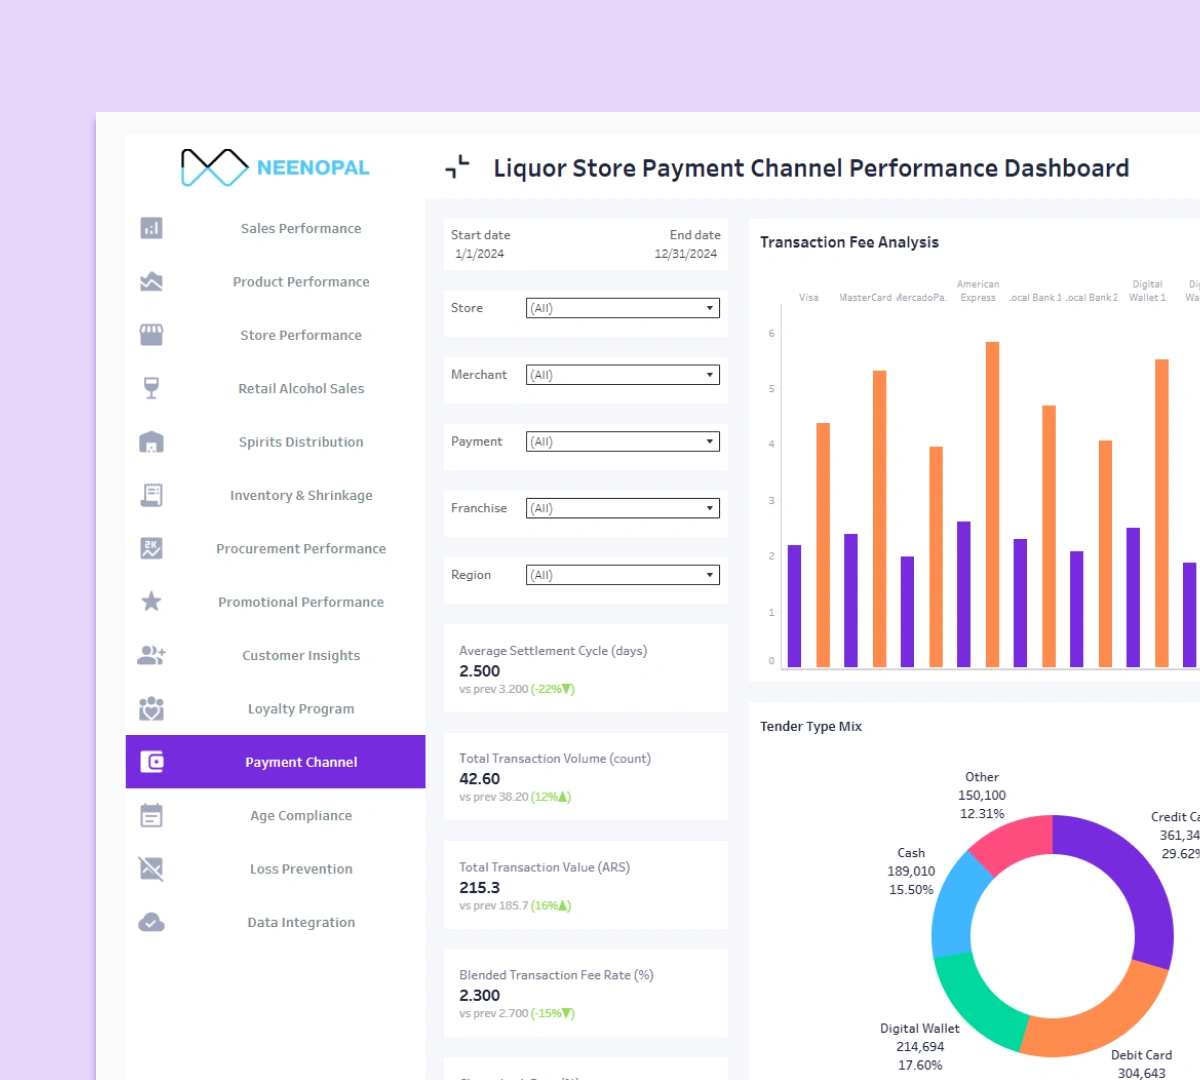Viewport: 1200px width, 1080px height.
Task: Click the Data Integration cloud icon
Action: (151, 921)
